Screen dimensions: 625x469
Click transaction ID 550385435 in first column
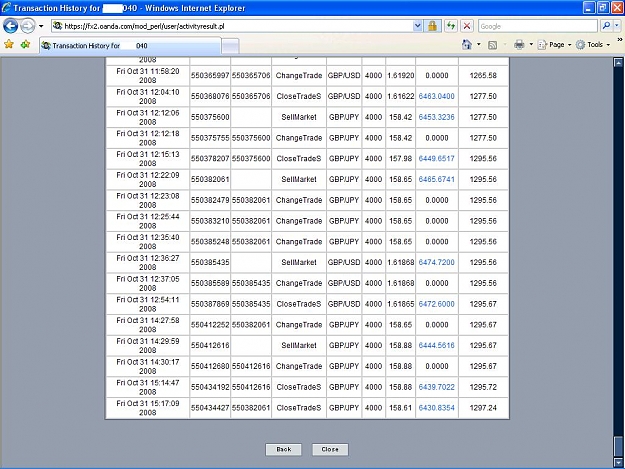tap(210, 262)
